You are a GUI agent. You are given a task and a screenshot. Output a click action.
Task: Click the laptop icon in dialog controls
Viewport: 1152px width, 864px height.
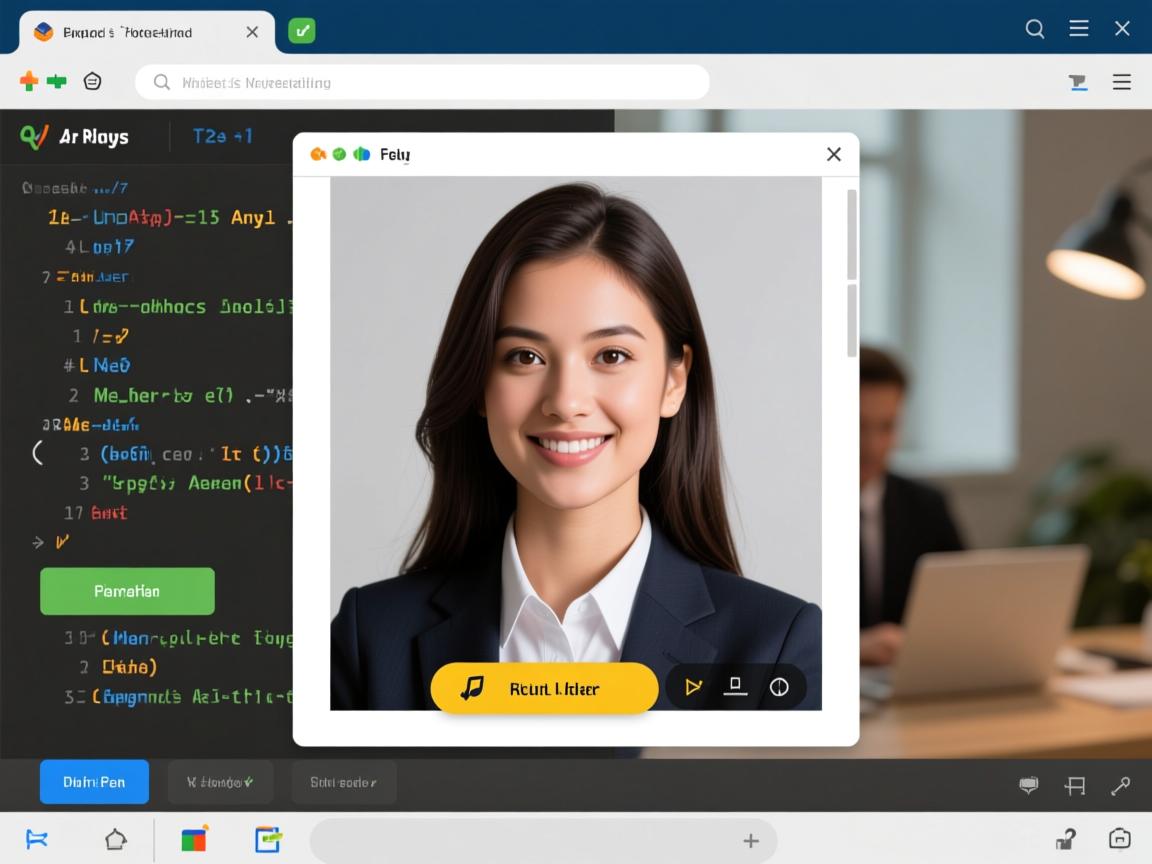tap(735, 687)
